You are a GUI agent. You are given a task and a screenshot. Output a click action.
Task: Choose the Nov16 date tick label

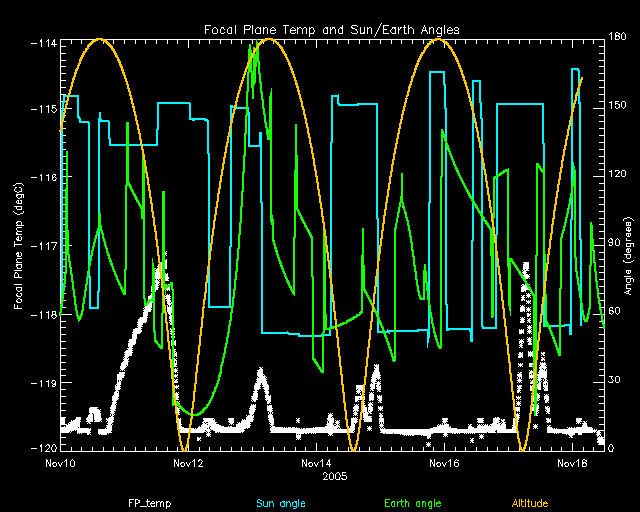click(444, 464)
